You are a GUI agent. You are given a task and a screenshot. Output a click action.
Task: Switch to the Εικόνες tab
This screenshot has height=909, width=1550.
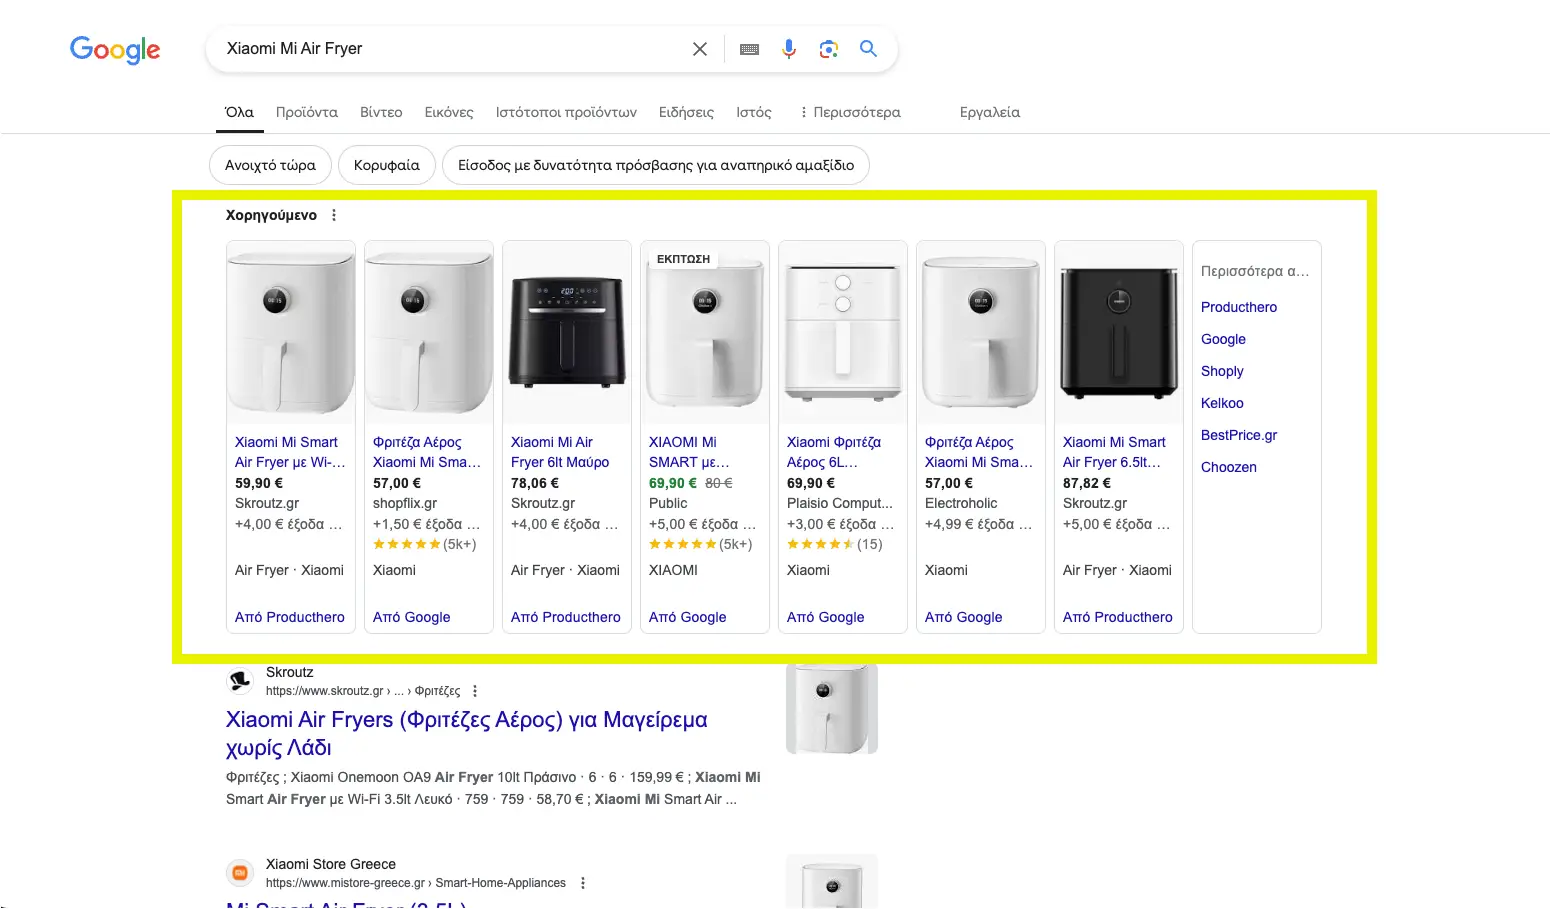[449, 112]
